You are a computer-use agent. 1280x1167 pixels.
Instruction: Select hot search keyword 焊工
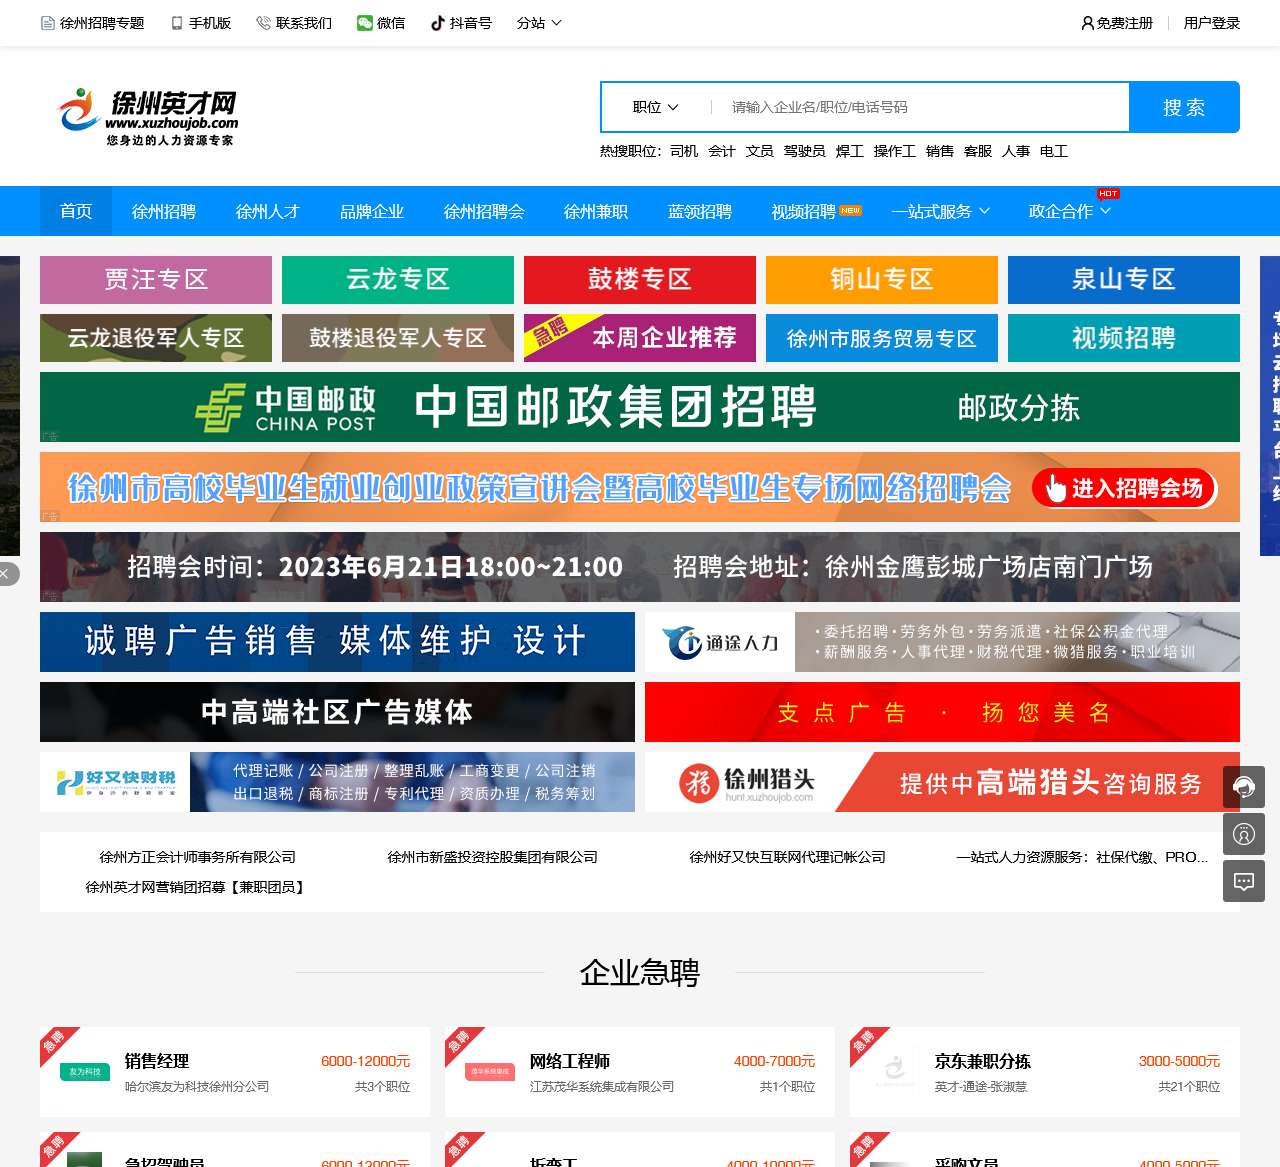tap(850, 151)
